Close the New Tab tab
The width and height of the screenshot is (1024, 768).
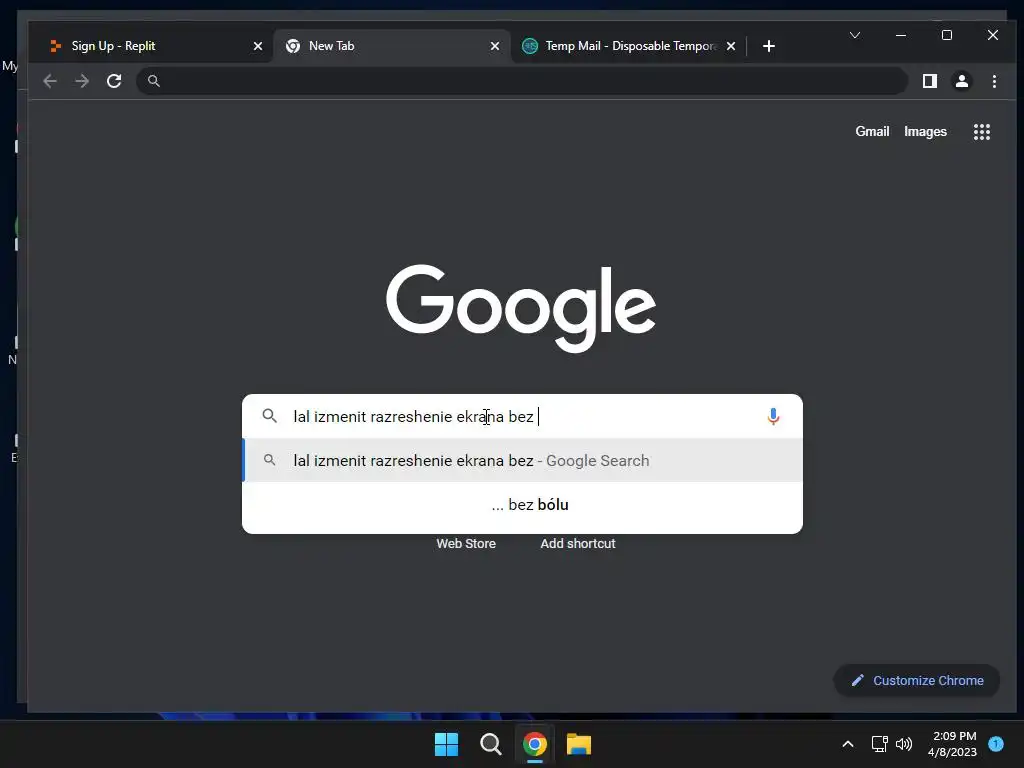(494, 46)
